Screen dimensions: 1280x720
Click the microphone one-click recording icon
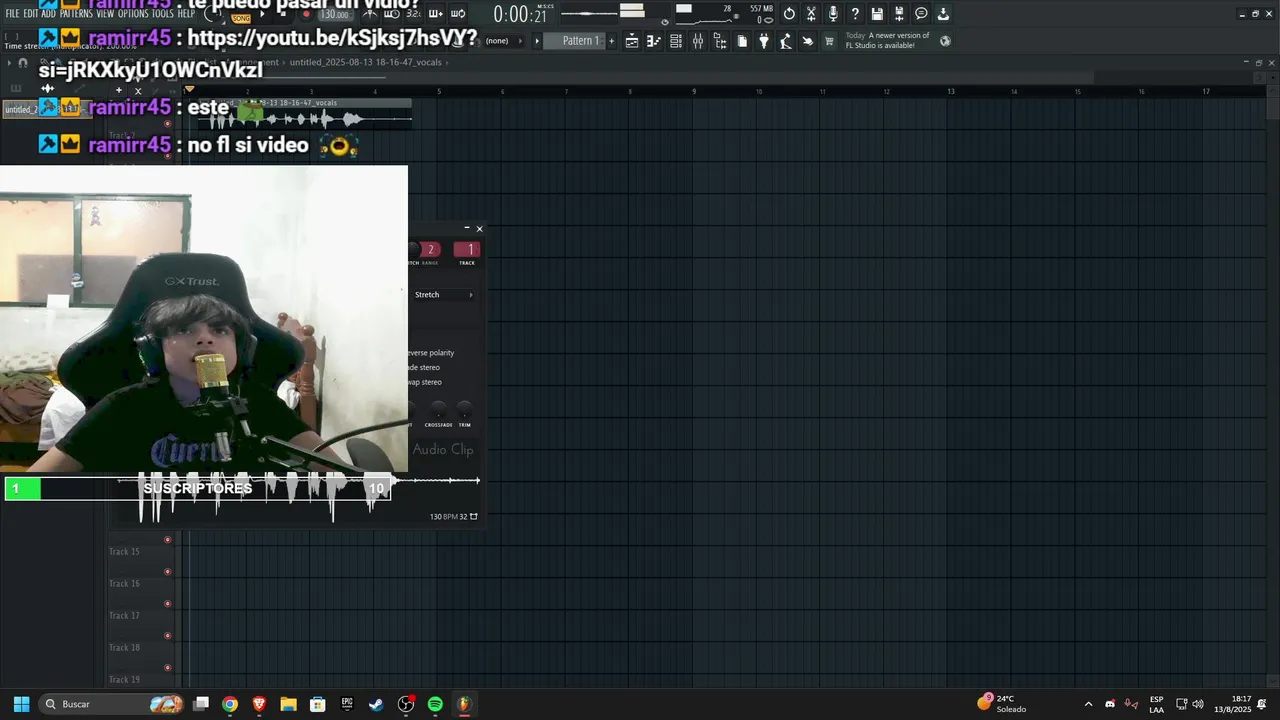[x=833, y=14]
